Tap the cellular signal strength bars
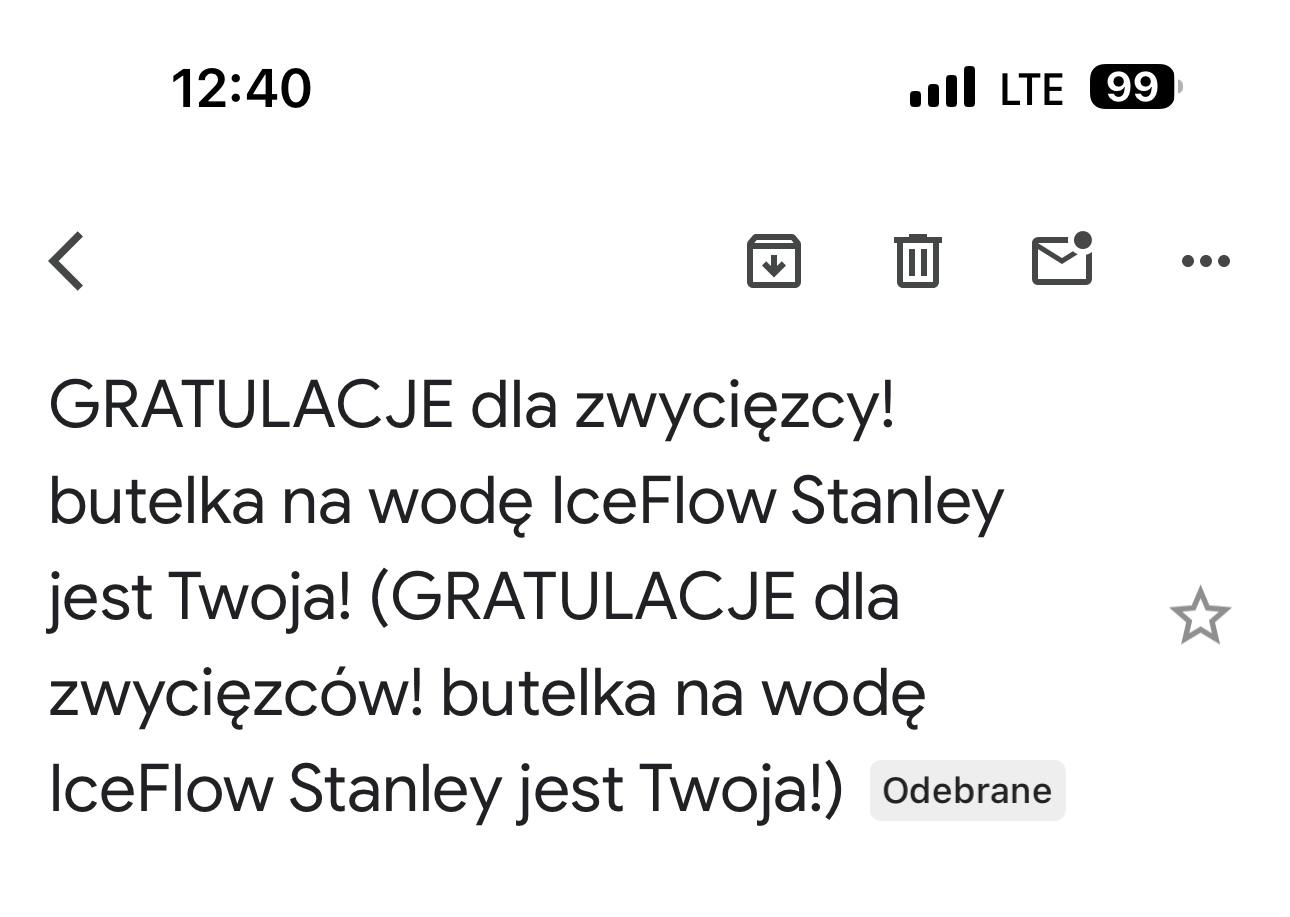 click(942, 88)
